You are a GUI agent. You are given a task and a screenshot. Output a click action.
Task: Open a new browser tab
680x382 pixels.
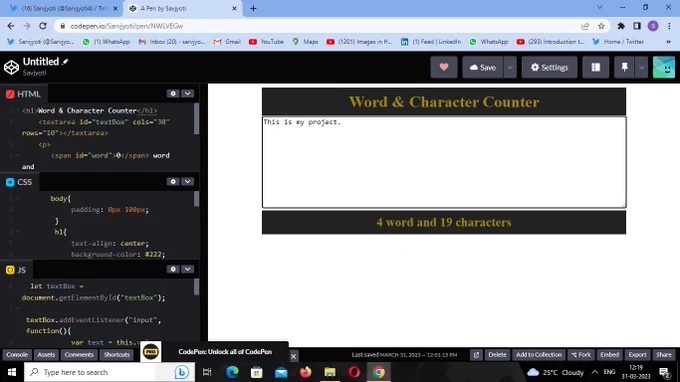click(x=253, y=8)
